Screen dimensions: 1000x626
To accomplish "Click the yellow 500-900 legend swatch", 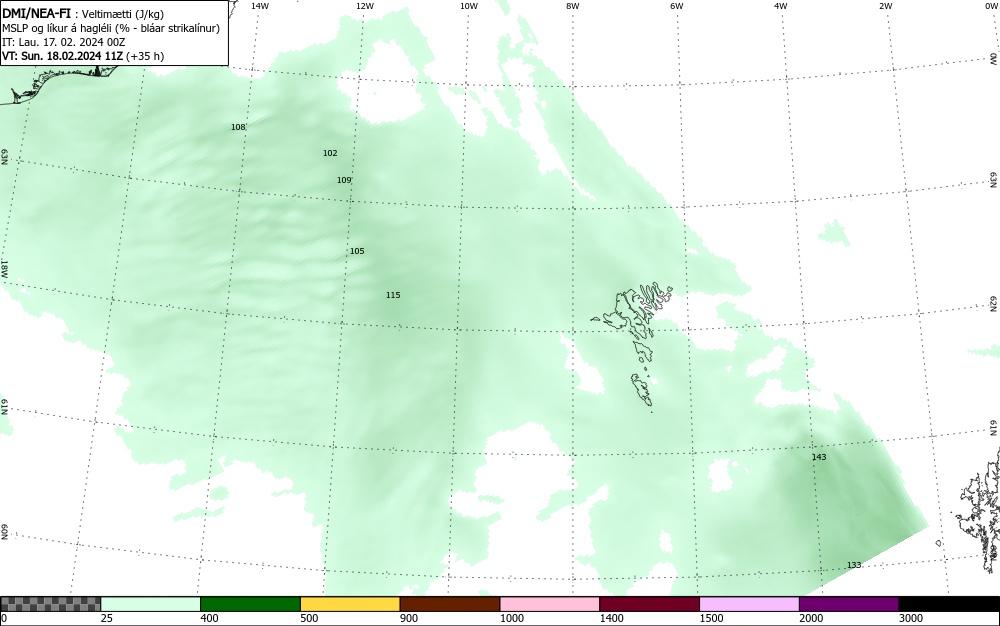I will (x=350, y=604).
